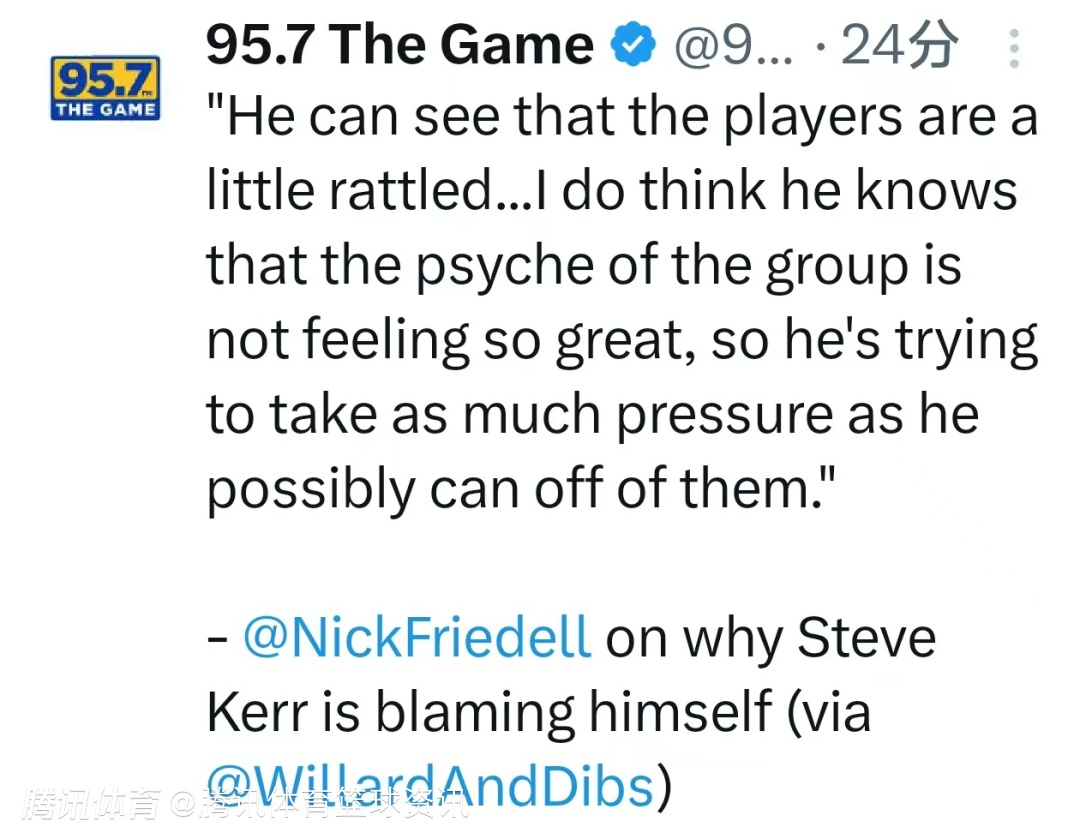Open the @NickFriedell mention
The width and height of the screenshot is (1080, 839).
(x=418, y=639)
